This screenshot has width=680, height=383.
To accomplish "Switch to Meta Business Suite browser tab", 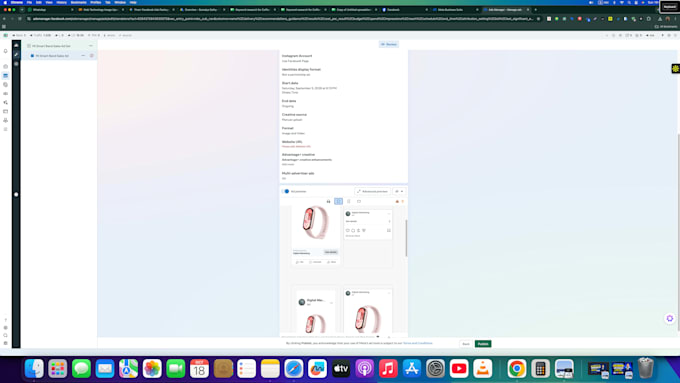I will (x=455, y=10).
